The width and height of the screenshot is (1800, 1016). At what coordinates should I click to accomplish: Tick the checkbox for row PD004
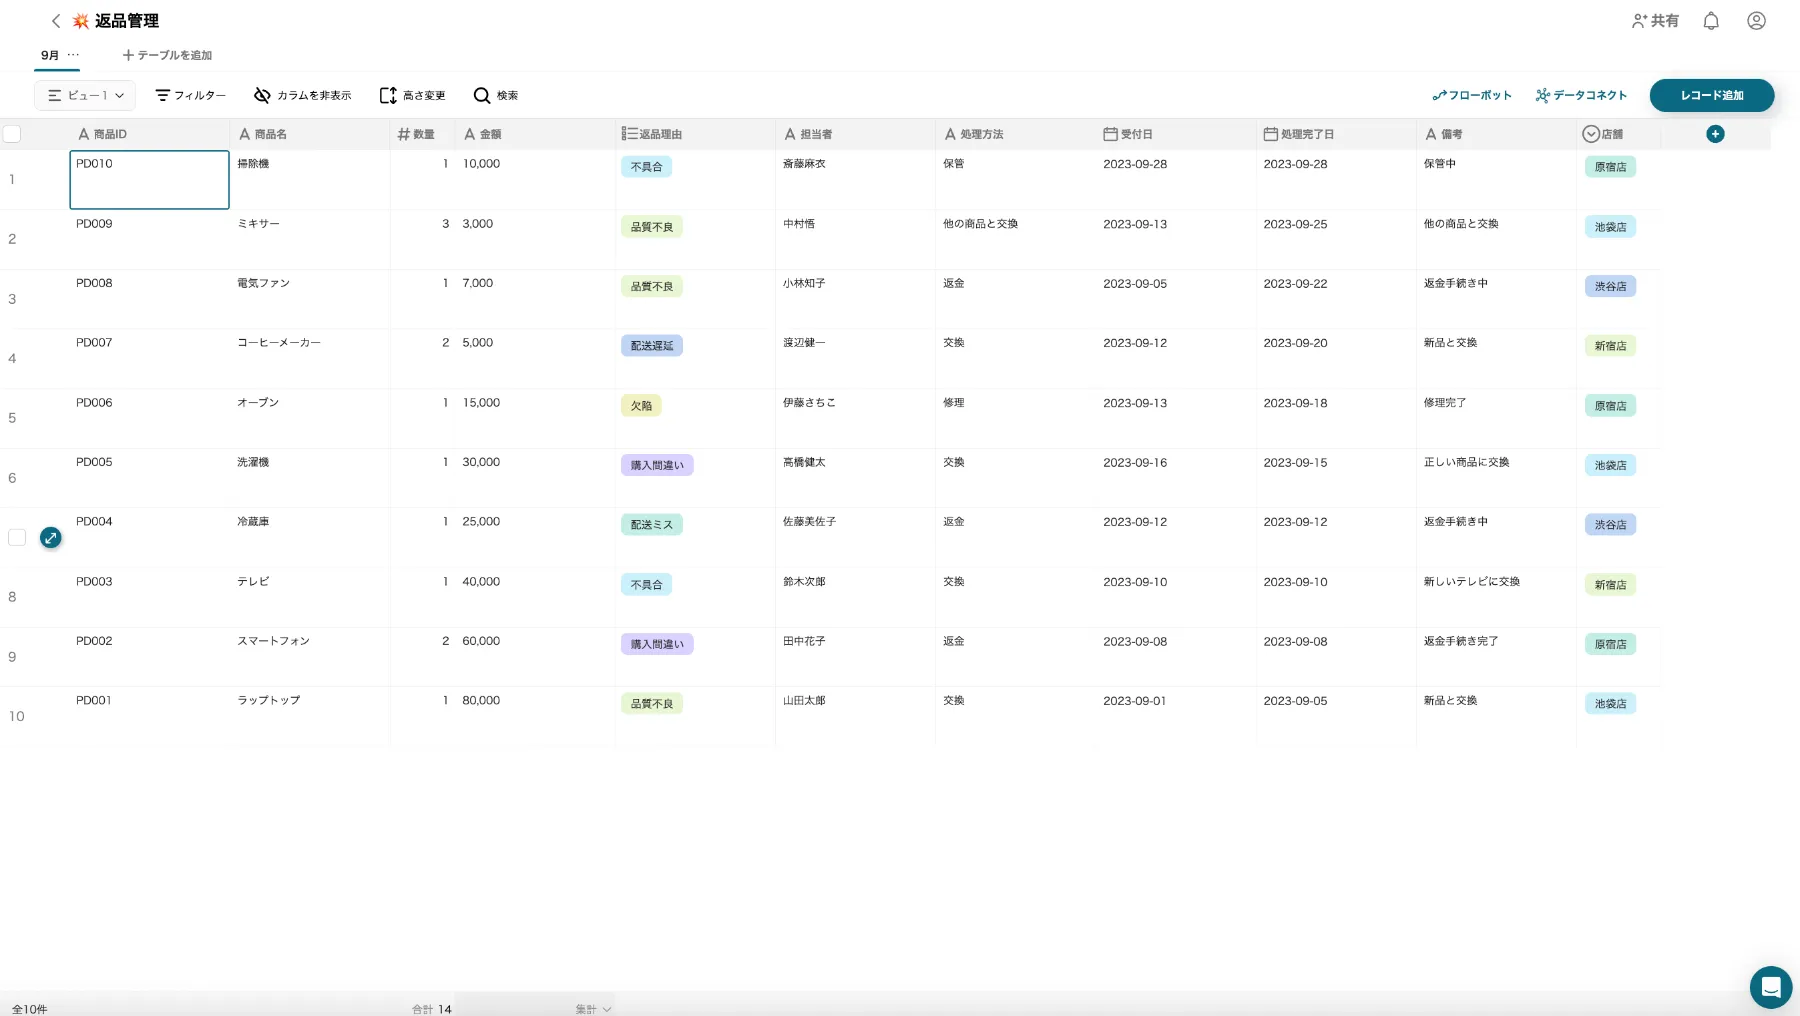tap(17, 538)
